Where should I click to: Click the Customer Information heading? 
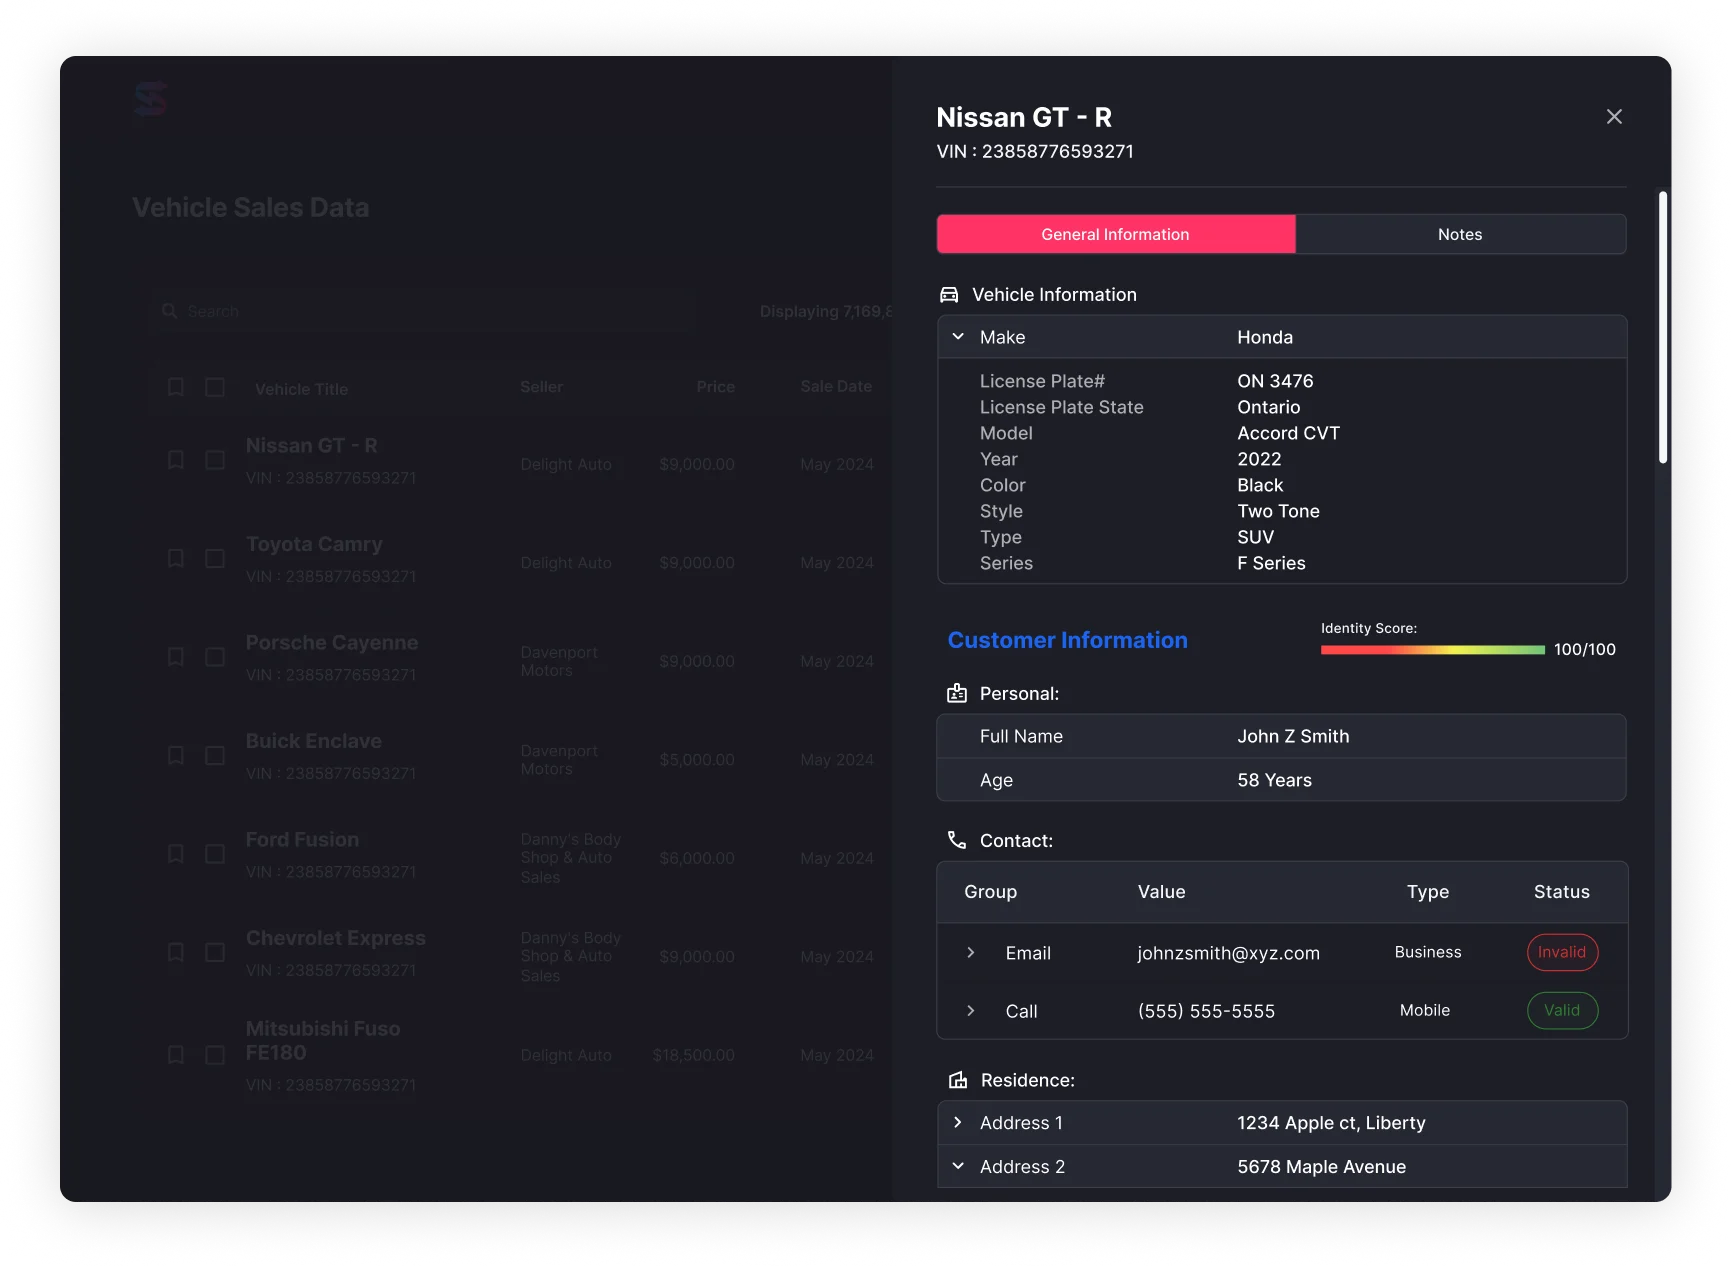[x=1067, y=640]
